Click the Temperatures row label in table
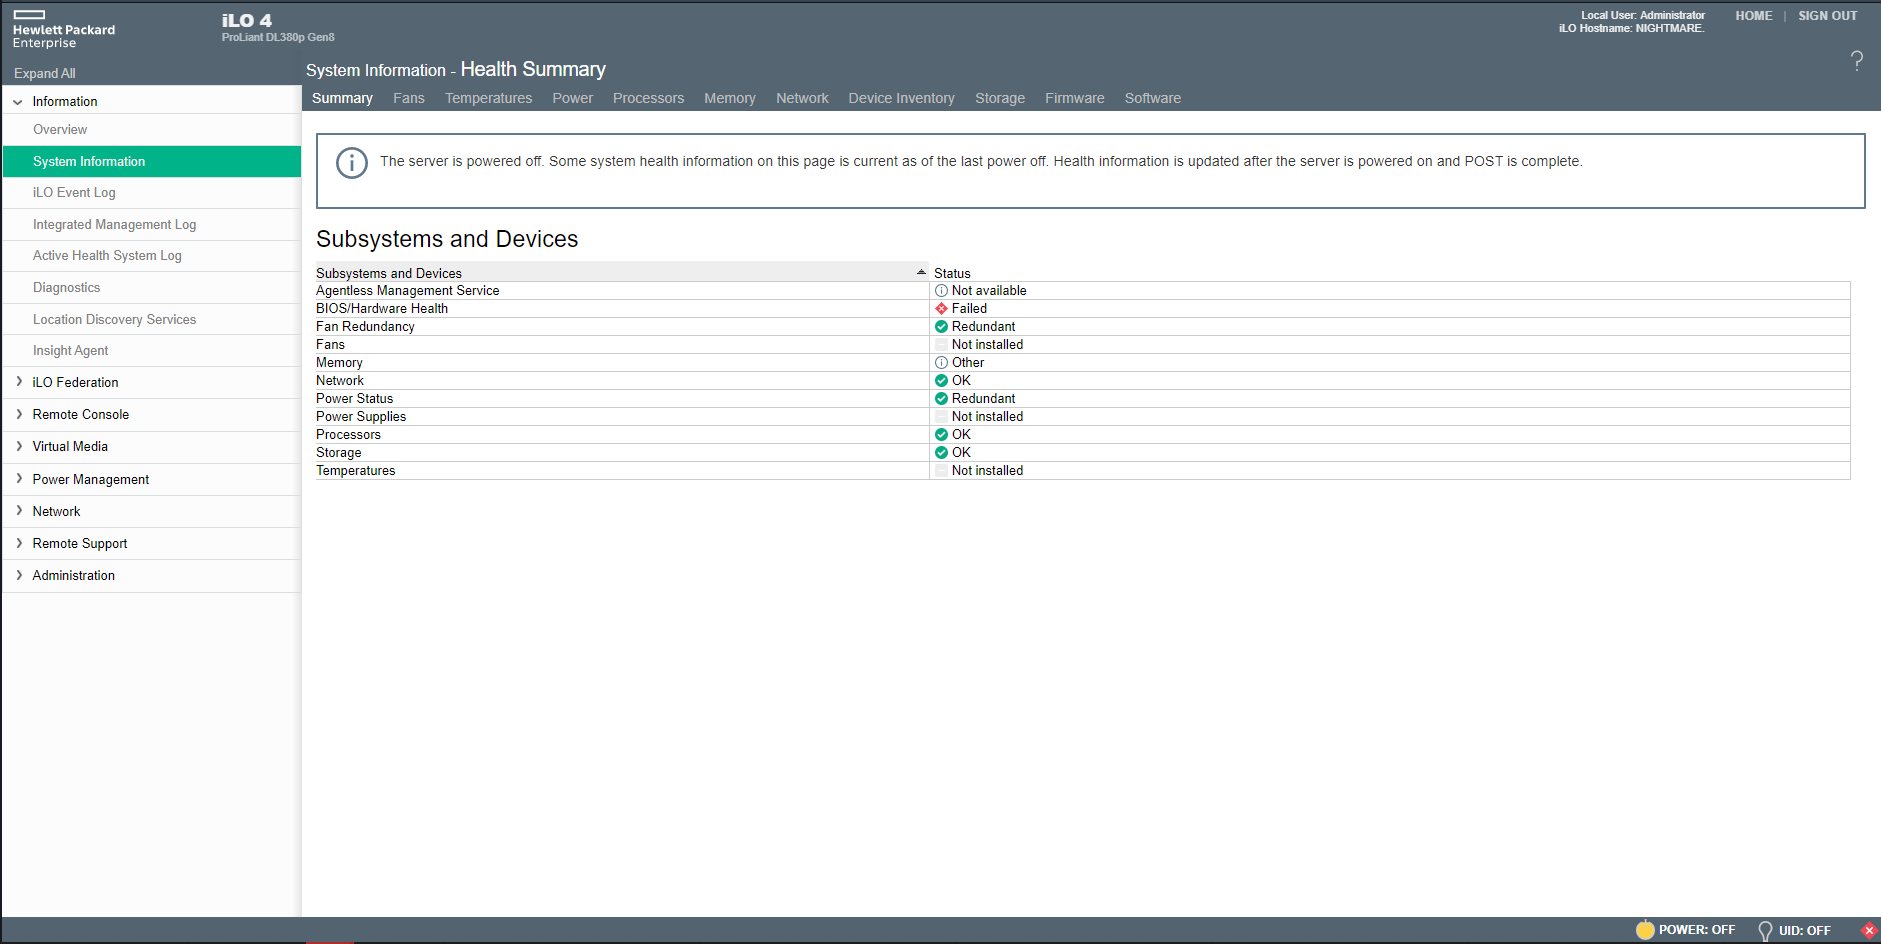Screen dimensions: 1881x944 coord(356,471)
